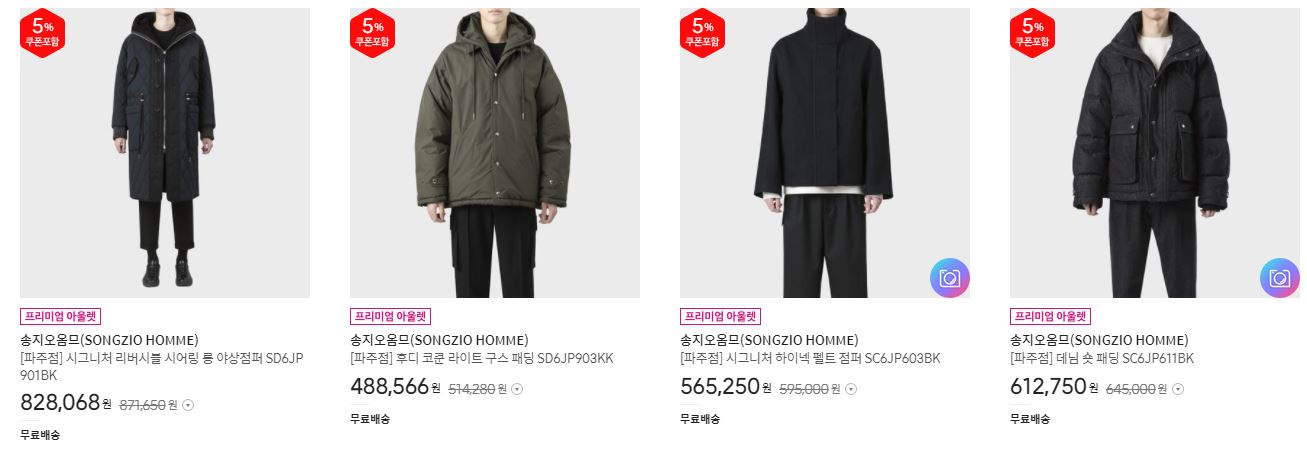Open the khaki hooded padding jacket thumbnail

pyautogui.click(x=495, y=153)
